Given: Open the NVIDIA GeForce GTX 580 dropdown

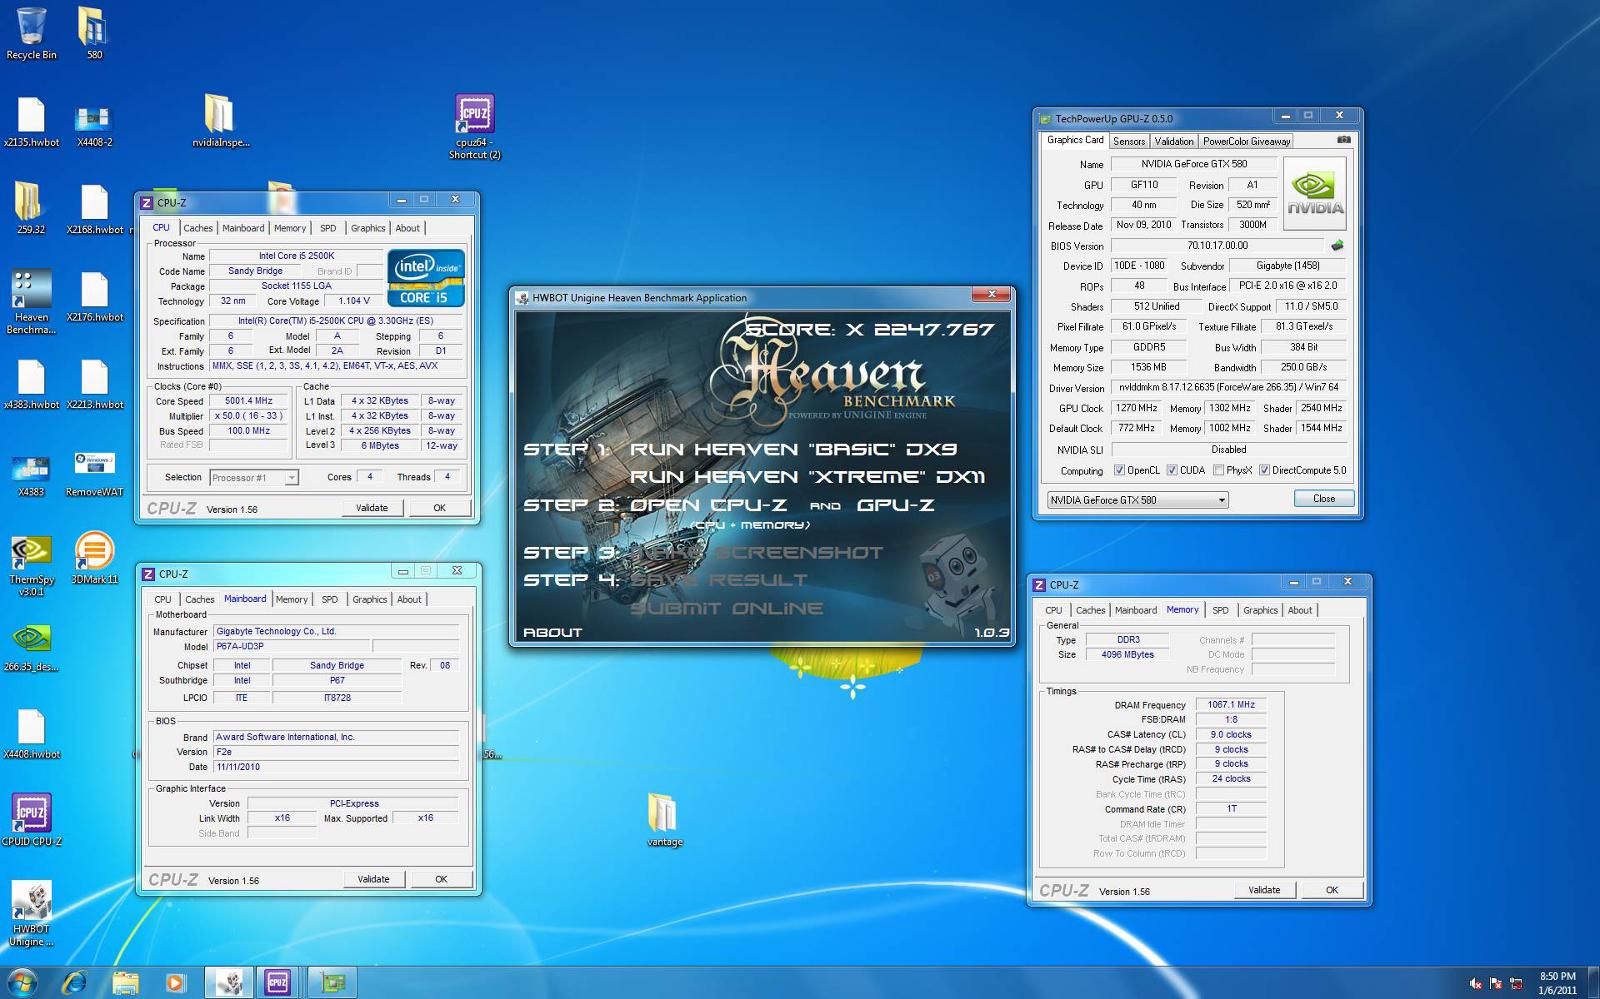Looking at the screenshot, I should 1138,500.
